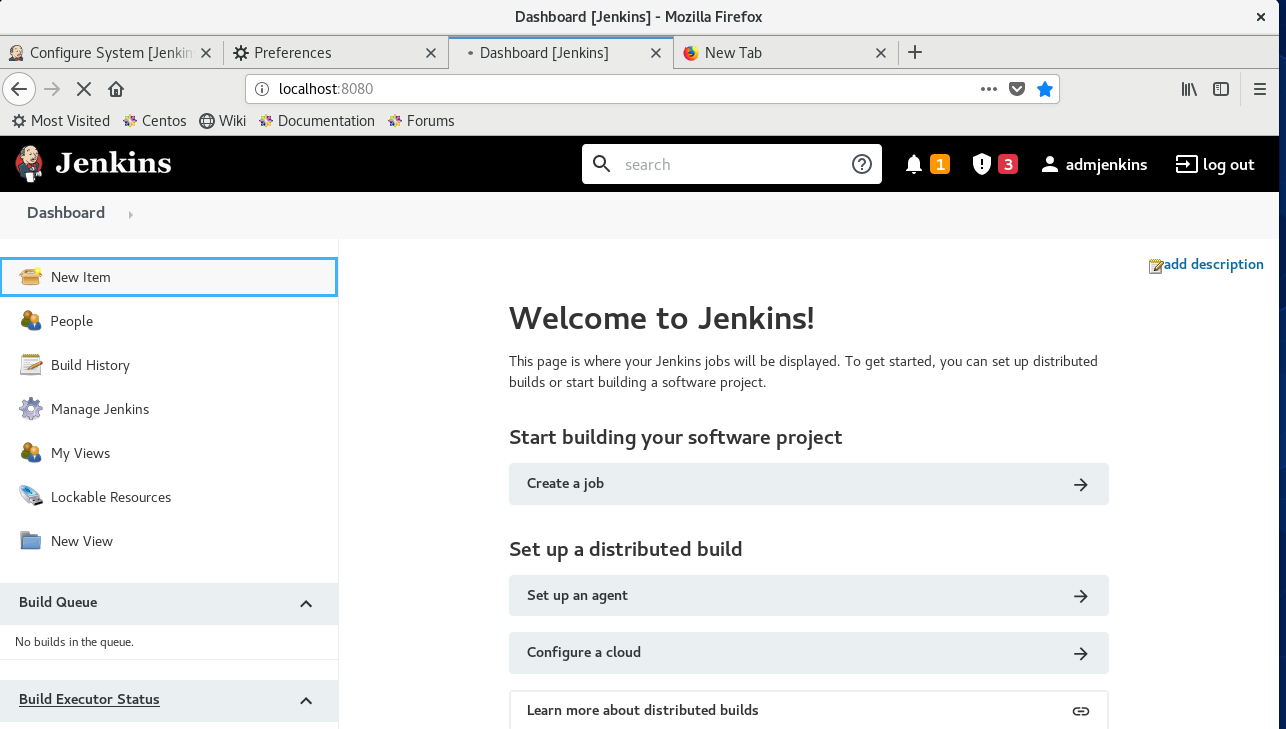Open the Centos bookmark

click(155, 121)
